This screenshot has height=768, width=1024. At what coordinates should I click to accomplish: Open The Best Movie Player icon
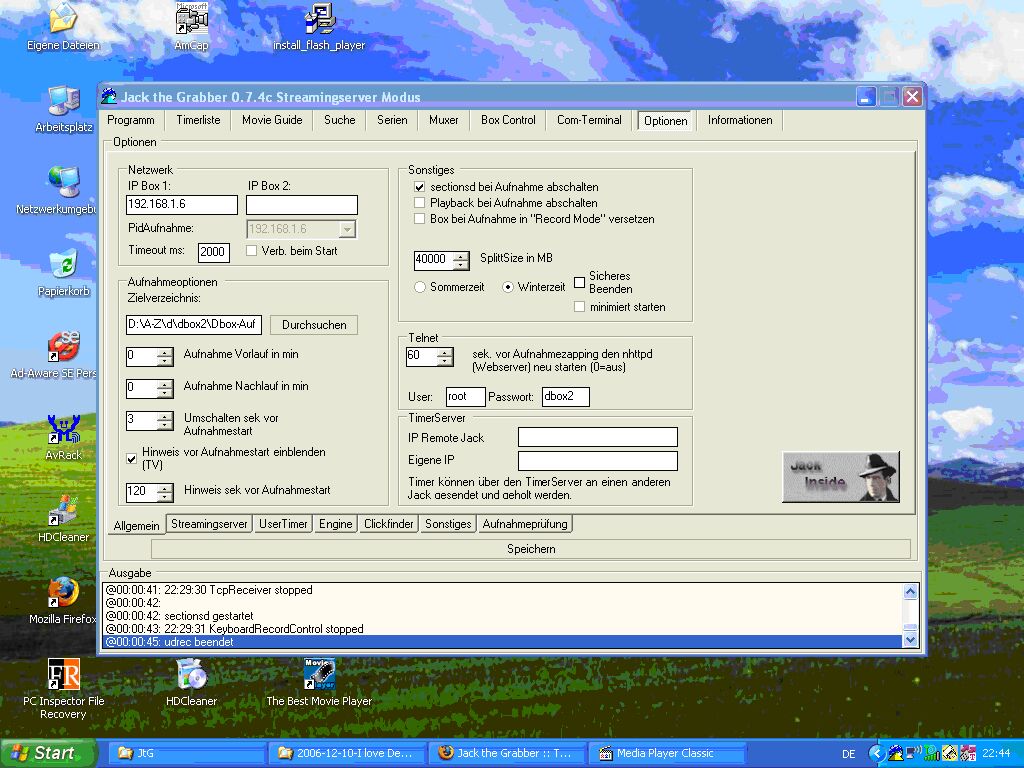pos(318,675)
